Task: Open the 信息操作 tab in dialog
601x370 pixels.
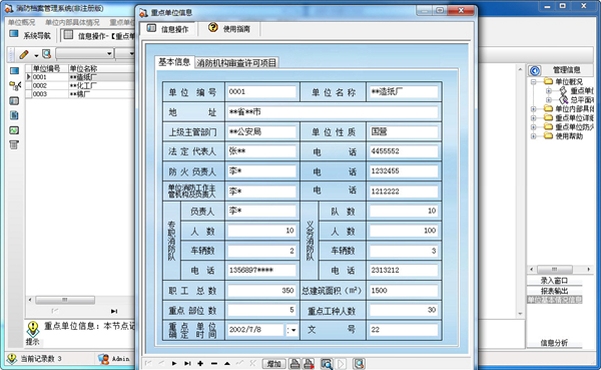Action: tap(168, 29)
